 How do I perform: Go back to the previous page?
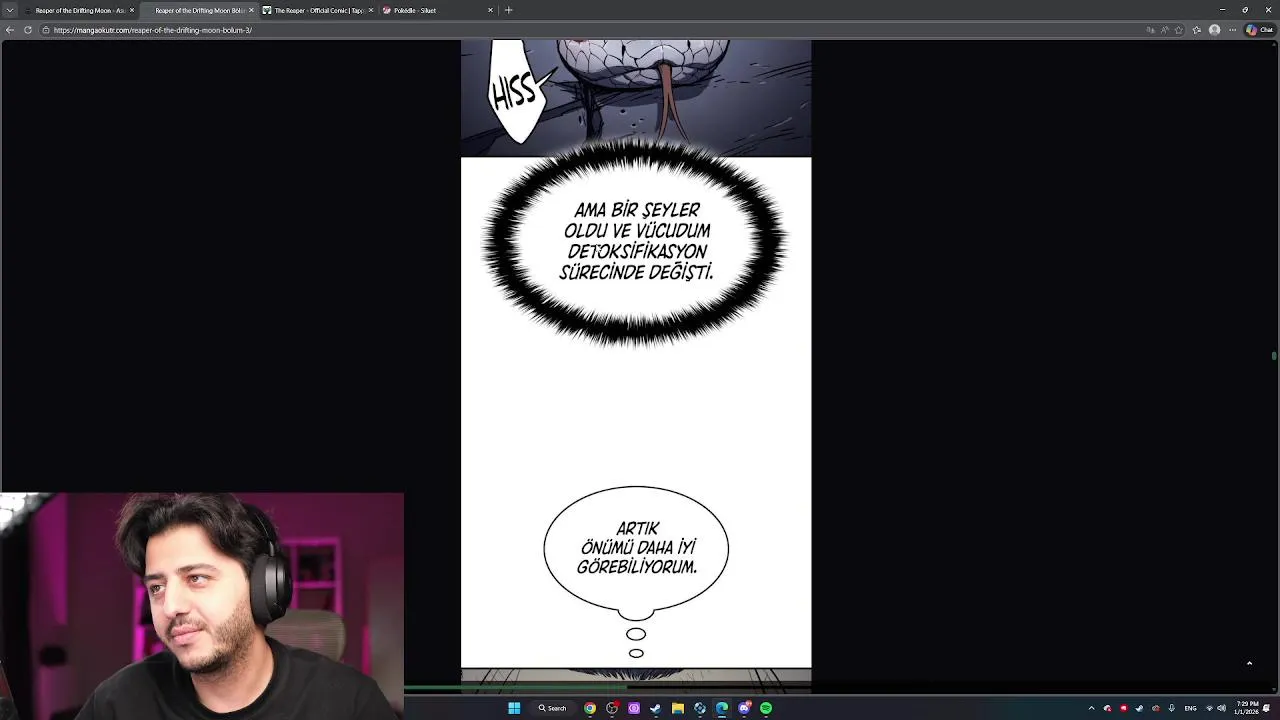tap(10, 30)
